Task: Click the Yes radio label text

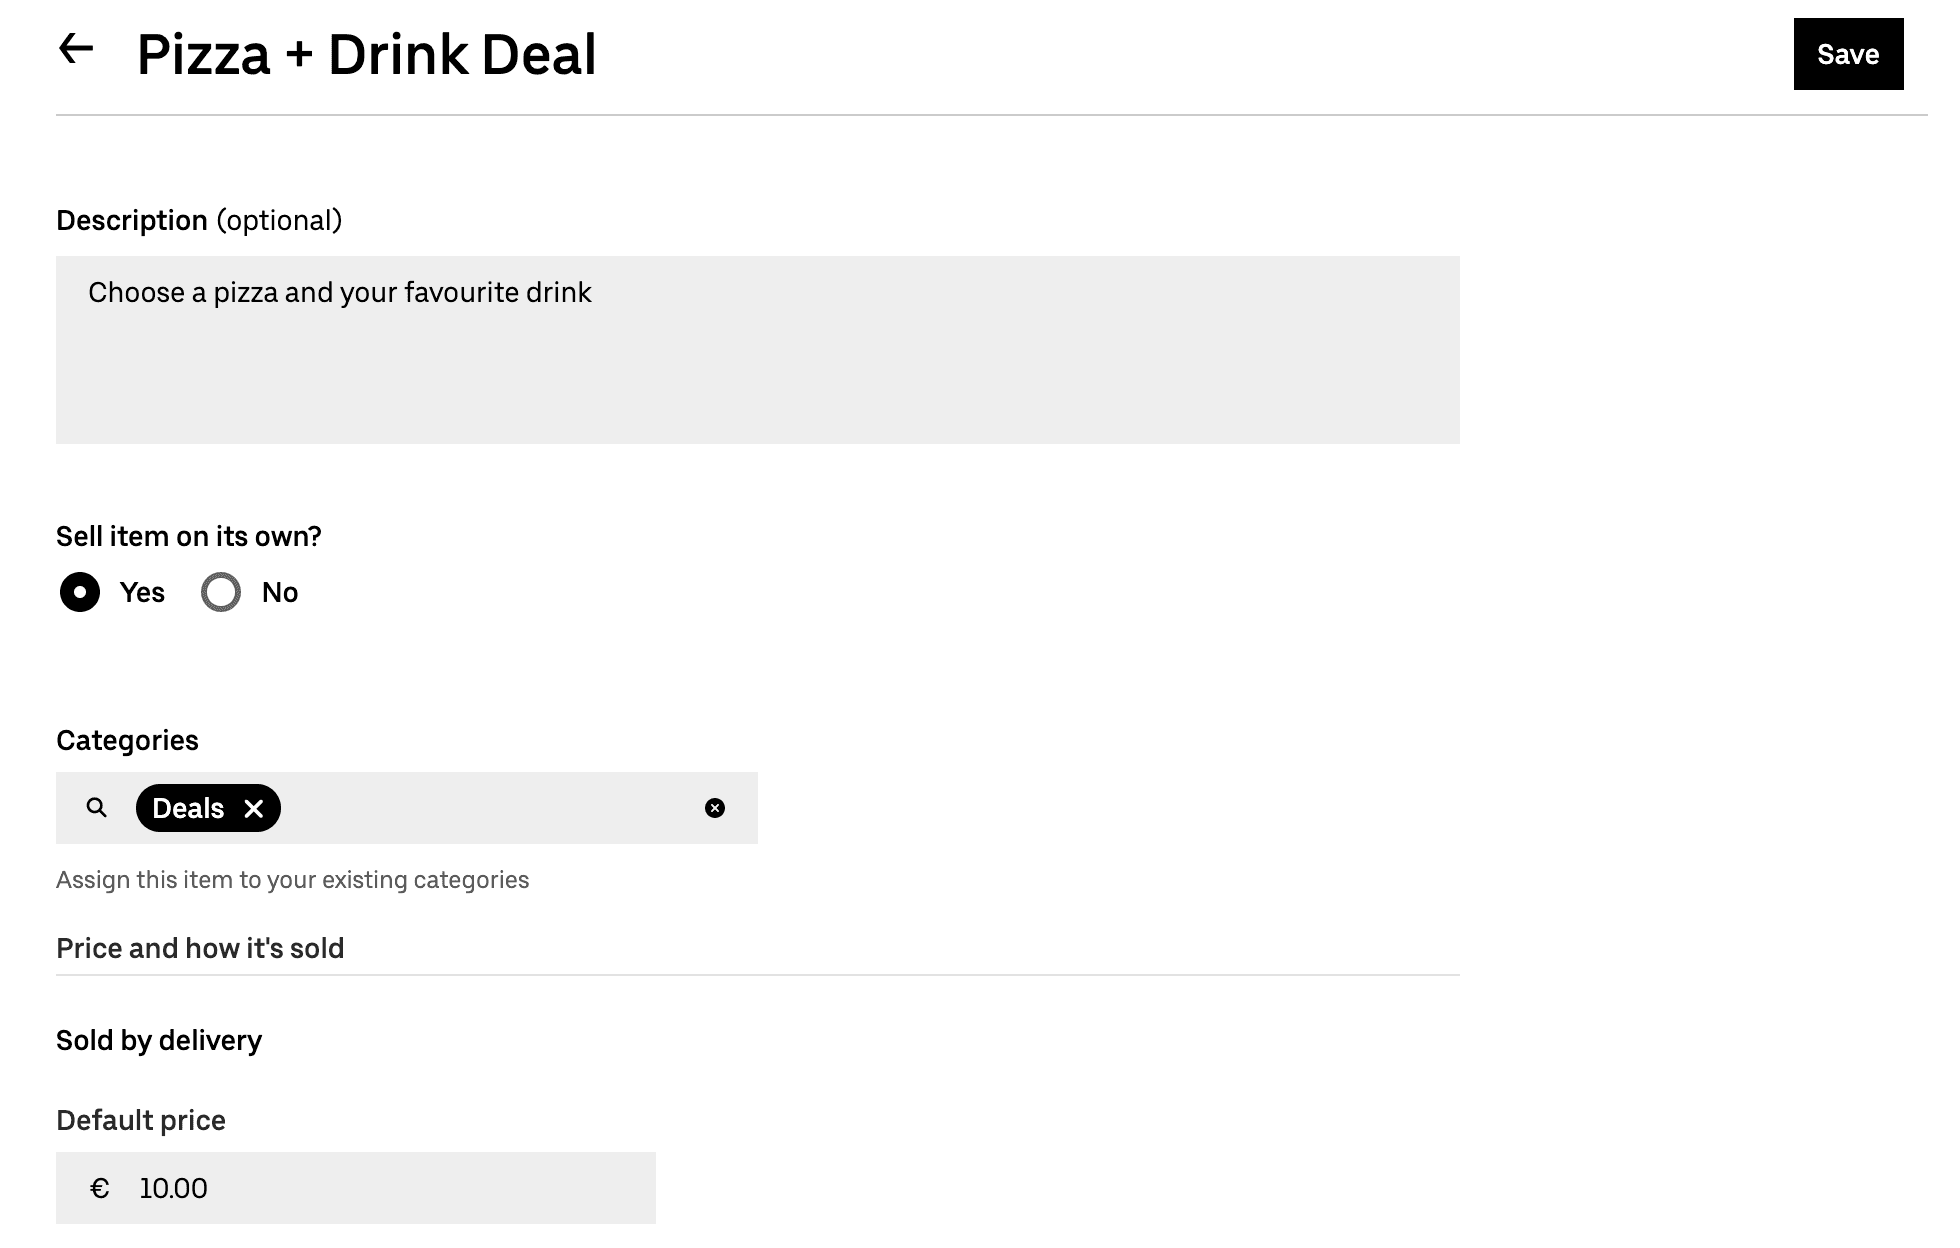Action: click(143, 592)
